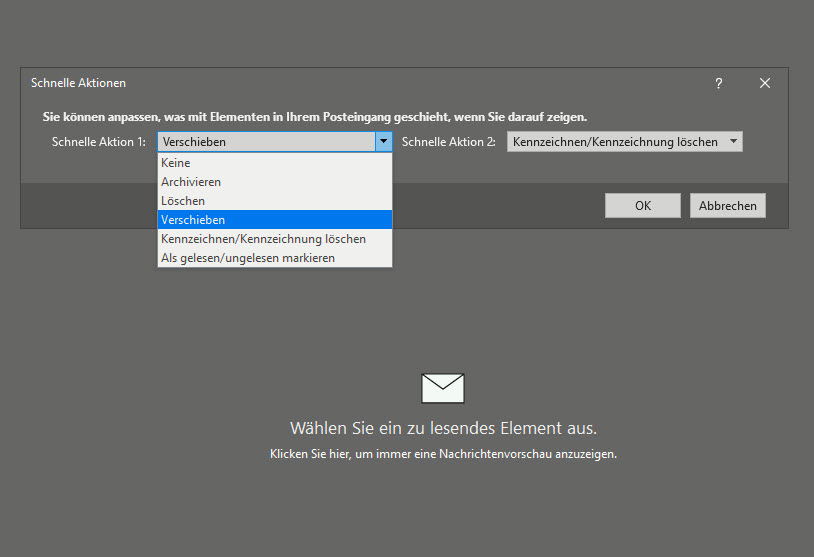Image resolution: width=814 pixels, height=557 pixels.
Task: Click the Schnelle Aktion 1 label
Action: pos(98,142)
